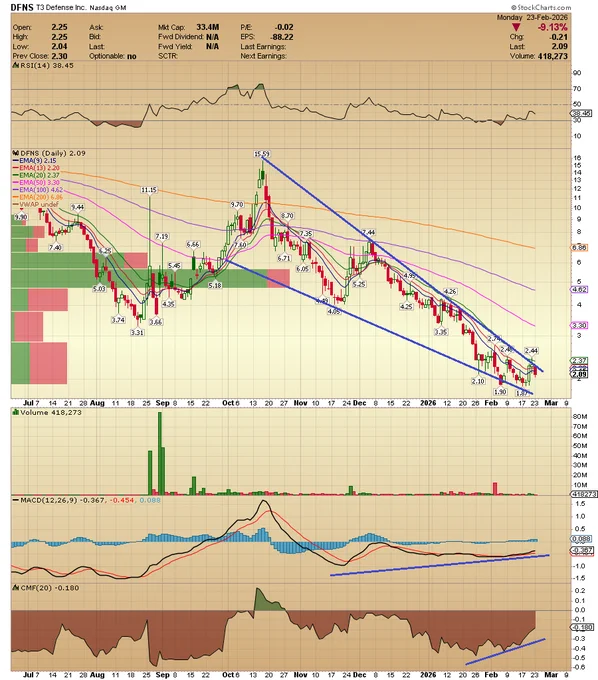The width and height of the screenshot is (598, 680).
Task: Click the 5.18 price label
Action: (215, 285)
